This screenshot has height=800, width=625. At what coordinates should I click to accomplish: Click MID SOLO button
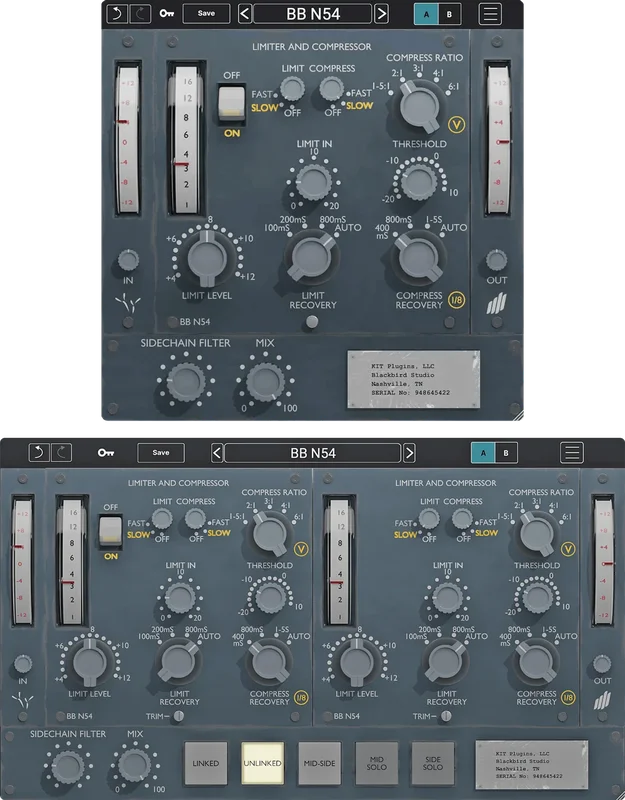tap(377, 763)
